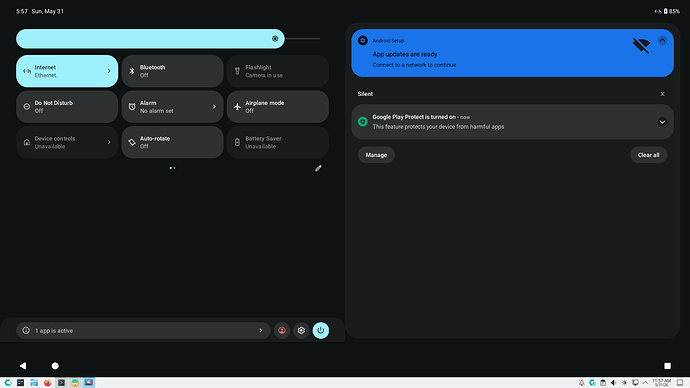Click the muted notification bell tray icon
Screen dimensions: 690x388
pos(582,383)
